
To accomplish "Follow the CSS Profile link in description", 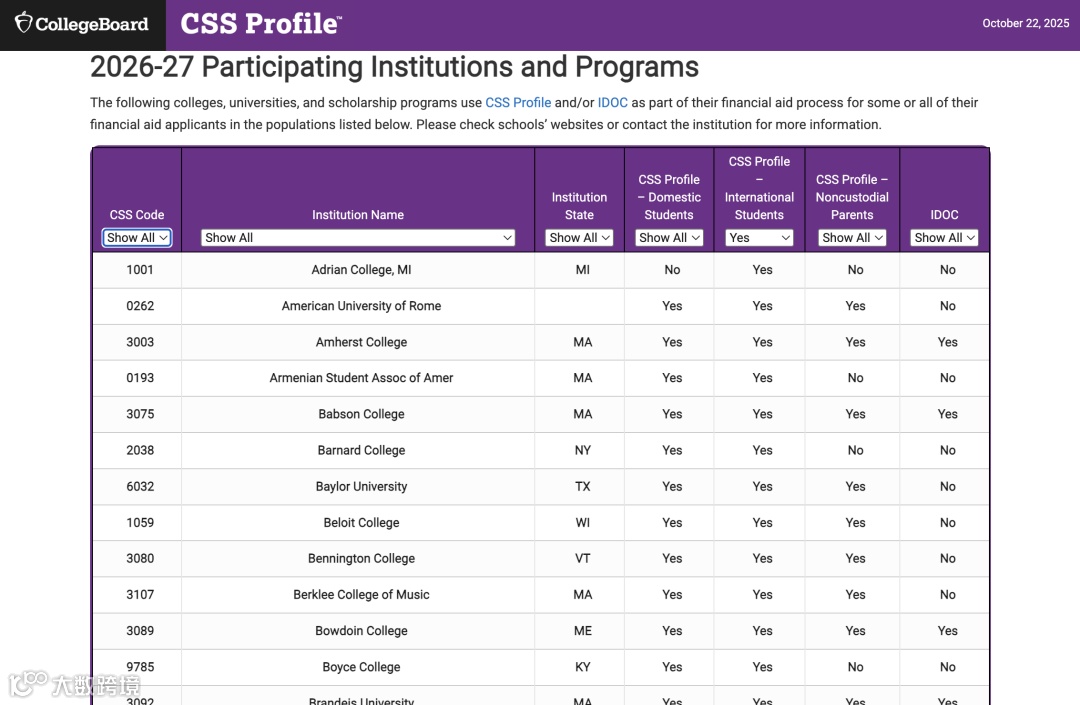I will tap(518, 103).
